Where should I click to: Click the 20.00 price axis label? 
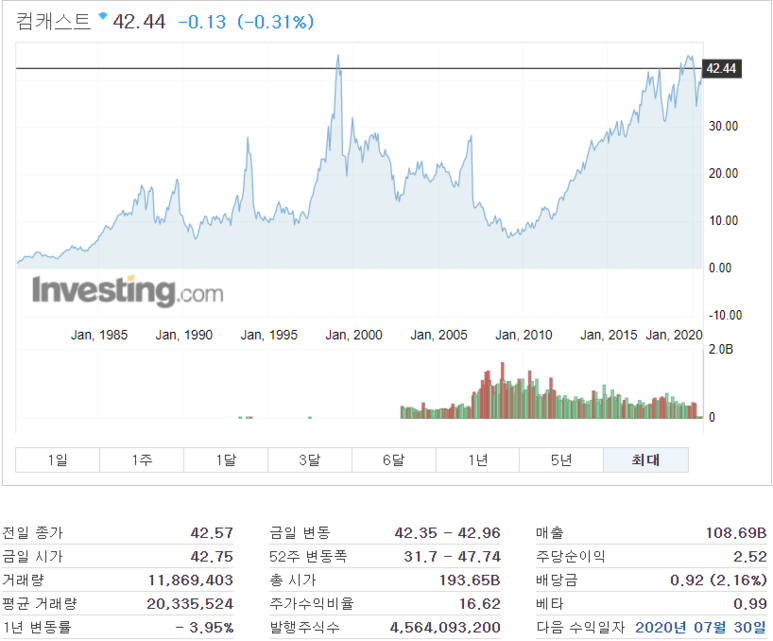(x=723, y=174)
